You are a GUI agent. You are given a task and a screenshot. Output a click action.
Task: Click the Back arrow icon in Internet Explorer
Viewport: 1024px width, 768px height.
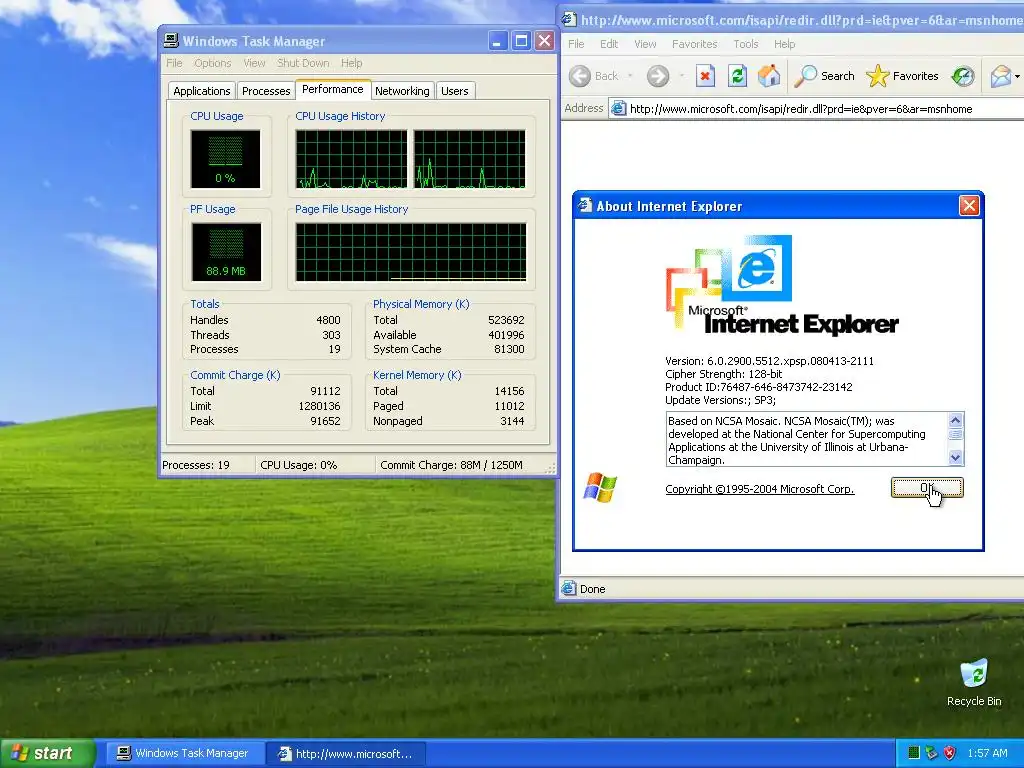click(579, 76)
